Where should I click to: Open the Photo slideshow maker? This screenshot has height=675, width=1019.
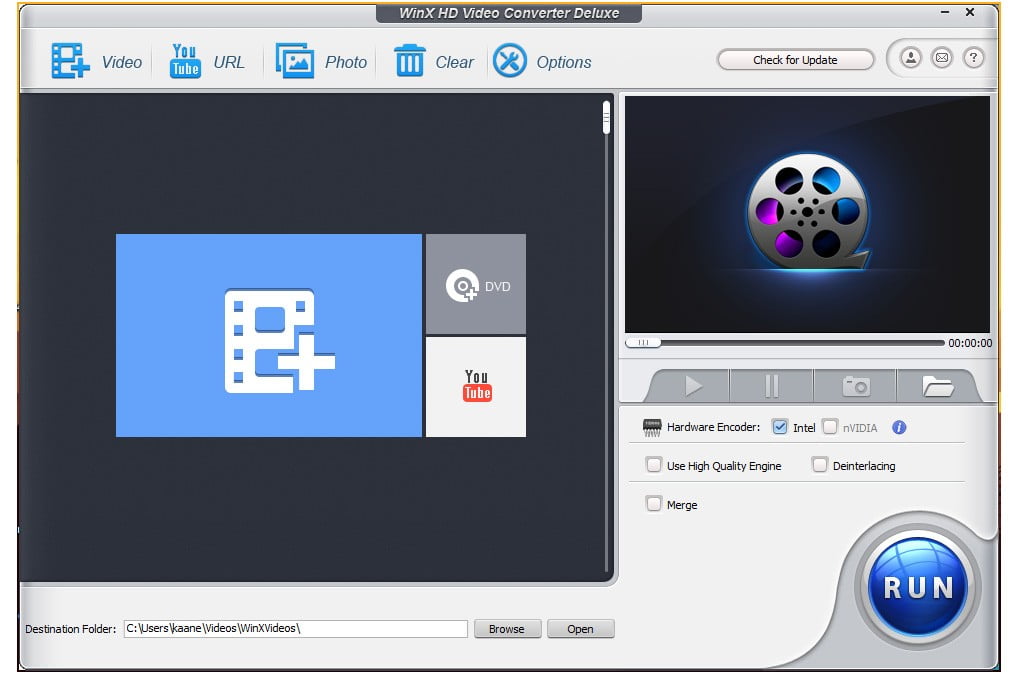320,61
